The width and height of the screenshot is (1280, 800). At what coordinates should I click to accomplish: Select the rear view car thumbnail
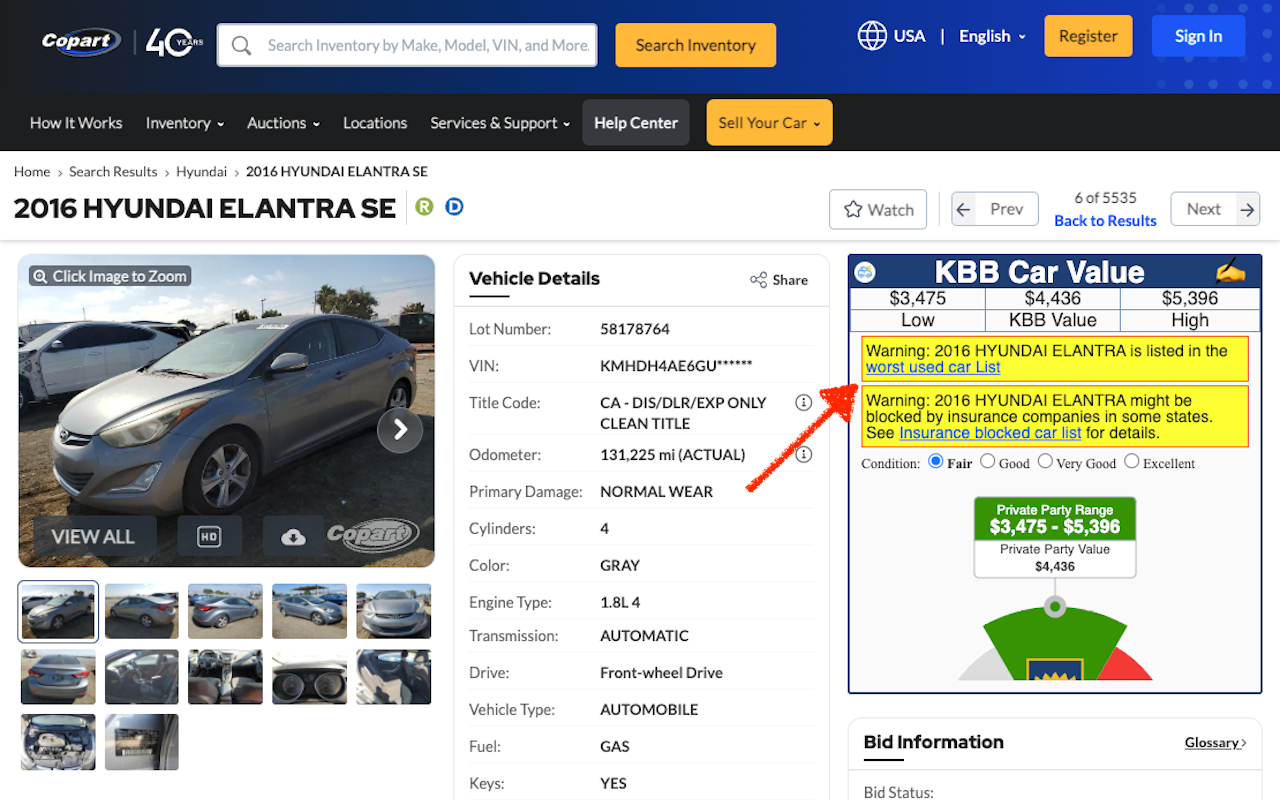(x=58, y=677)
